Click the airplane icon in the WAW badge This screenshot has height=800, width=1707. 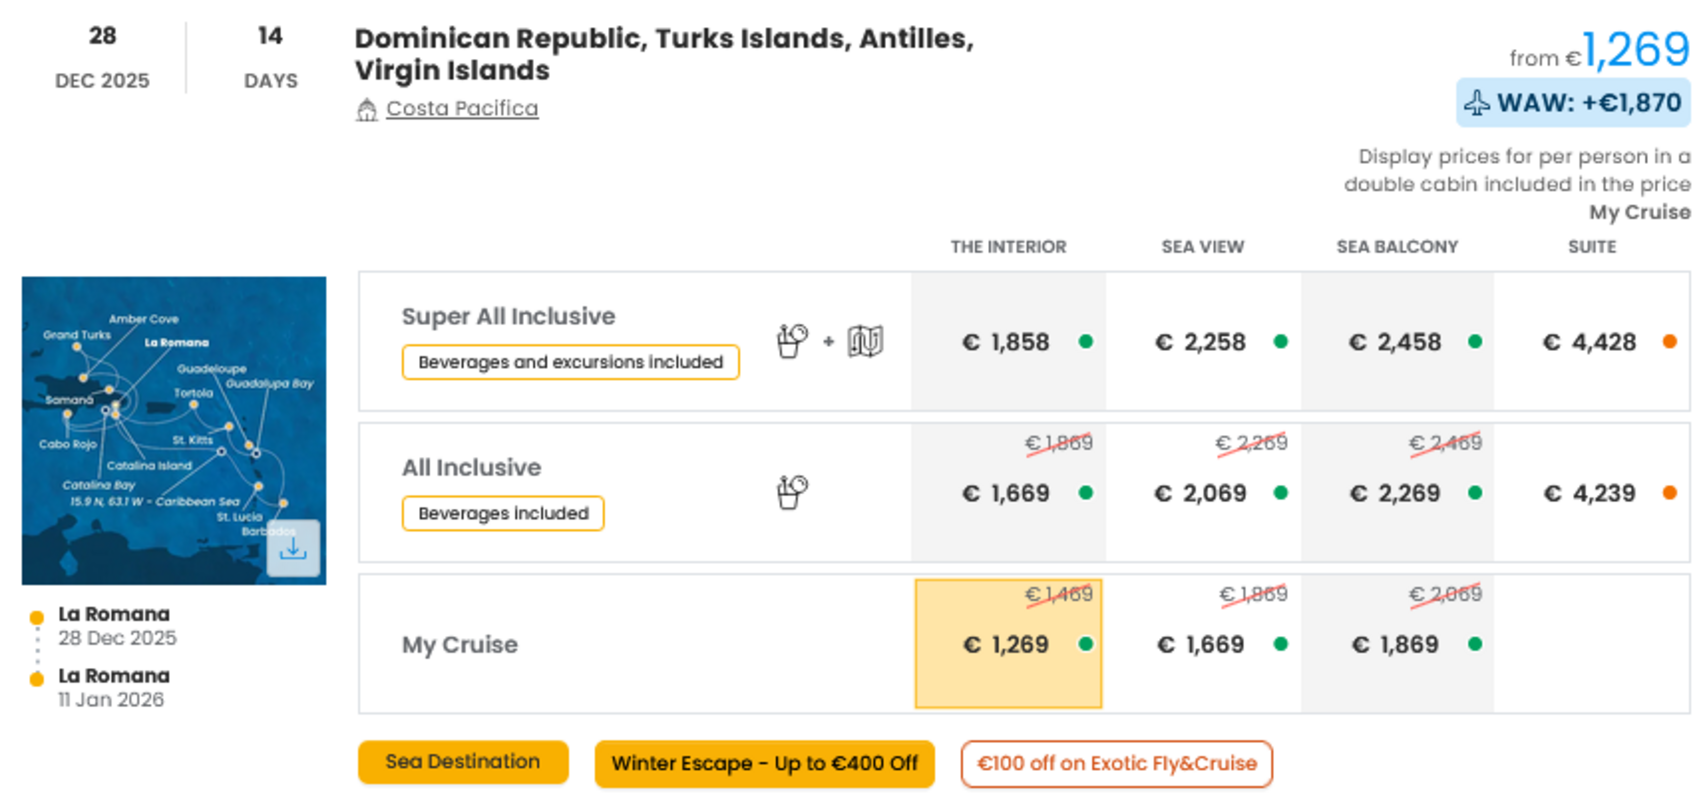[1477, 103]
